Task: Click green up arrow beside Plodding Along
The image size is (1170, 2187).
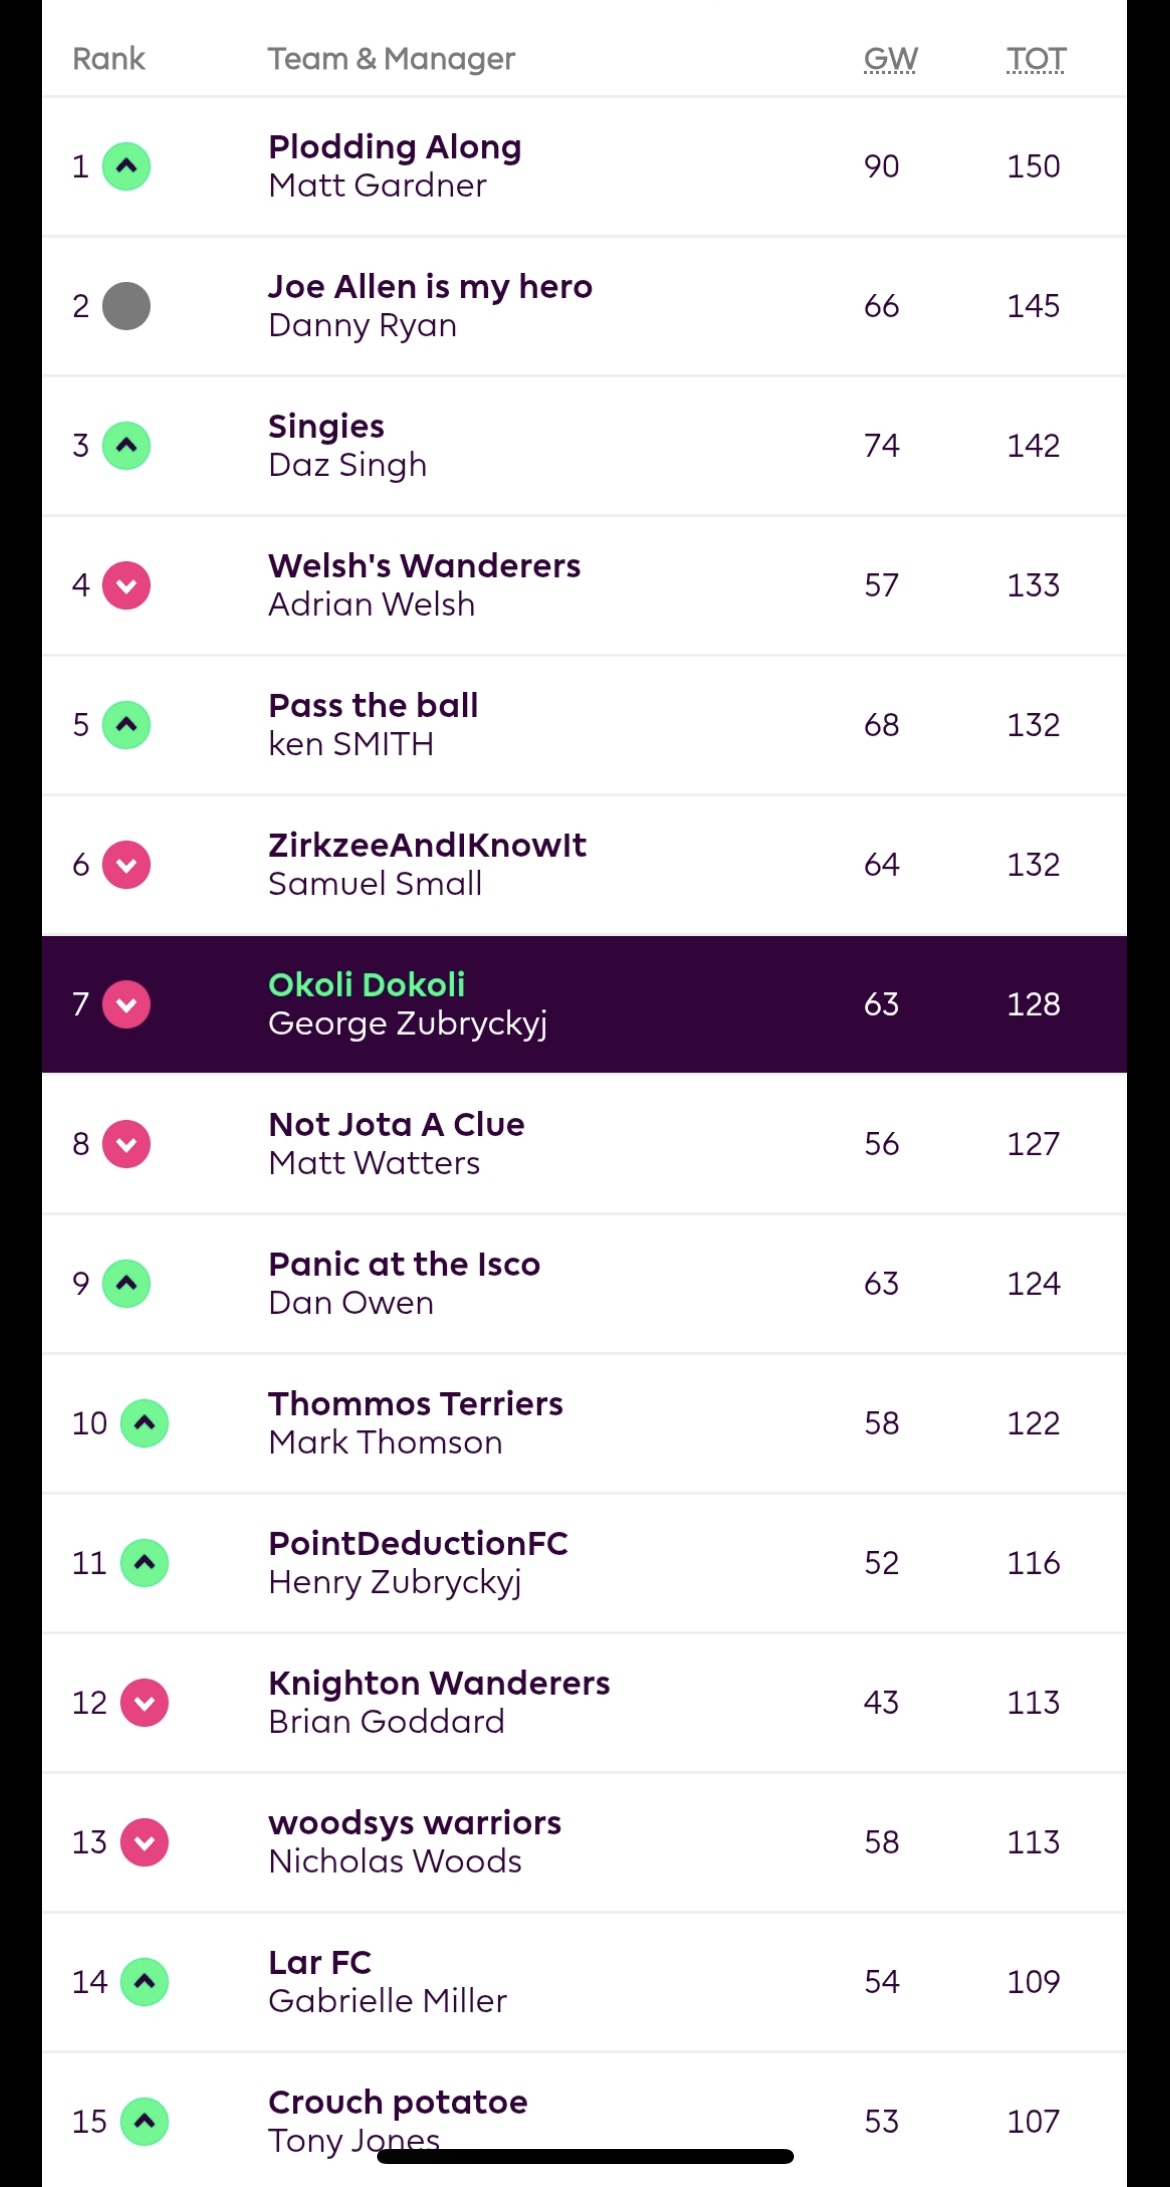Action: pyautogui.click(x=127, y=166)
